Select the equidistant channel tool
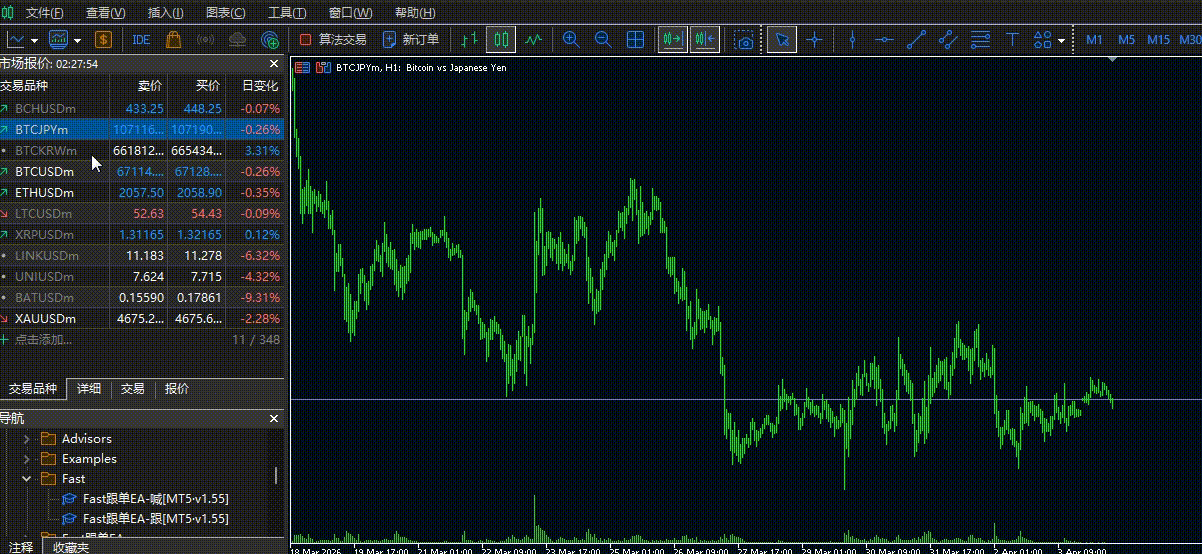The height and width of the screenshot is (554, 1202). point(948,40)
